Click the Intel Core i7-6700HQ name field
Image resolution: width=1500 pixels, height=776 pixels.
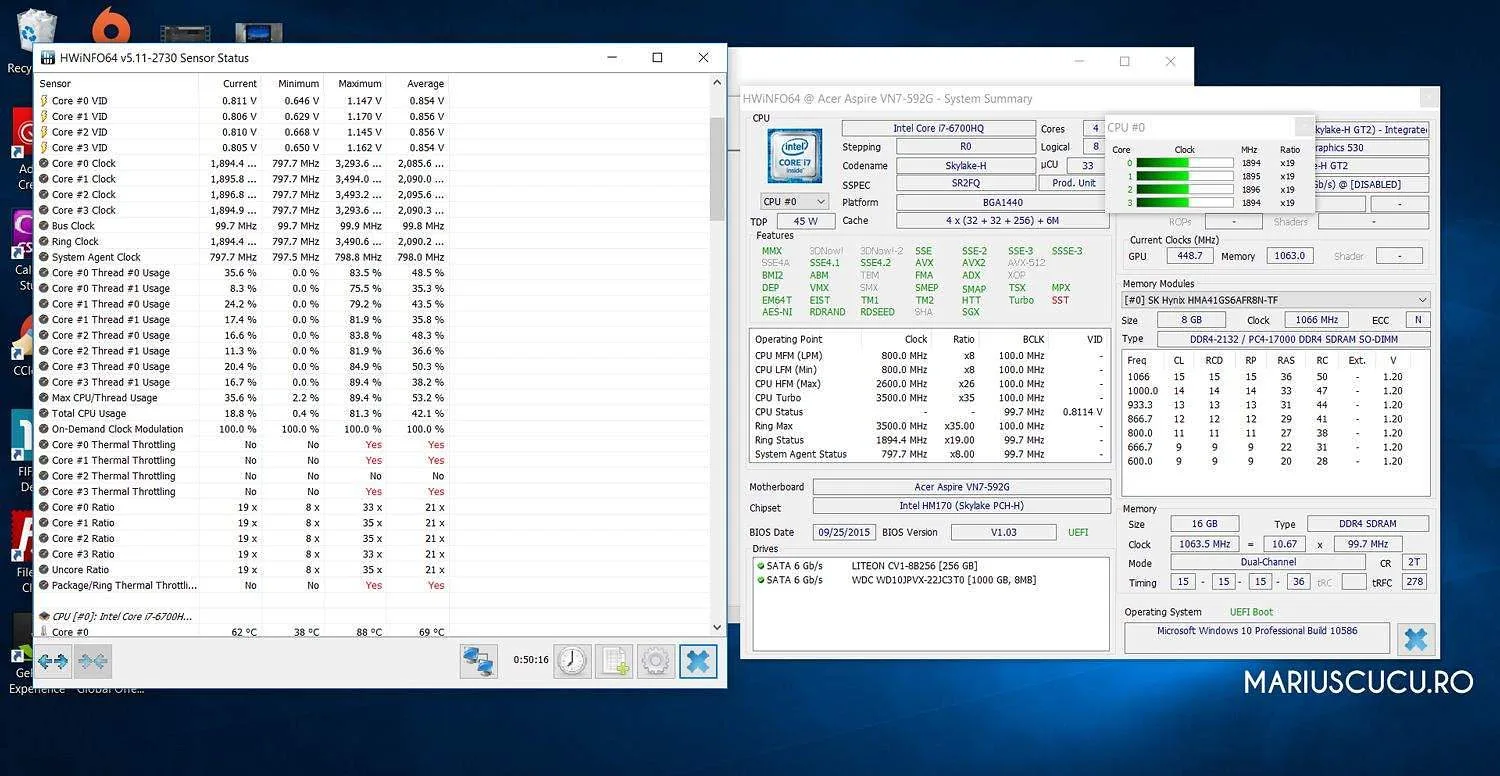[x=938, y=129]
